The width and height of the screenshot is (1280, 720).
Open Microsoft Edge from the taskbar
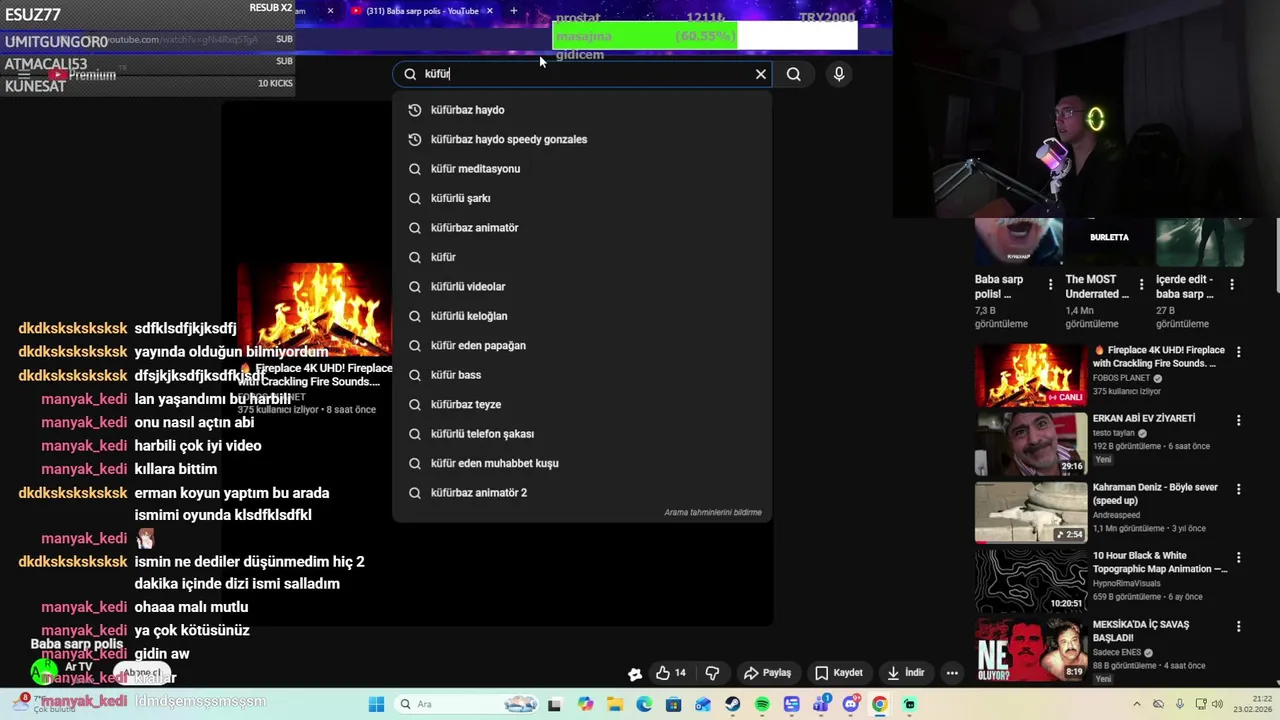pyautogui.click(x=644, y=704)
